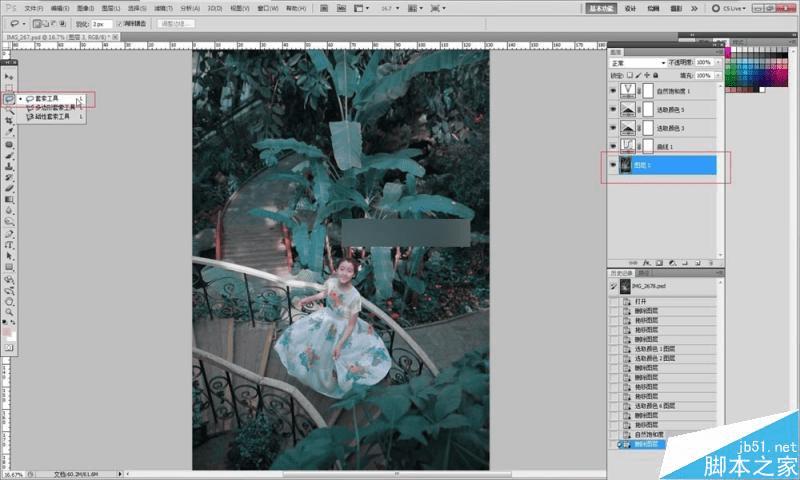This screenshot has width=800, height=480.
Task: Select the Type tool in the toolbox
Action: [x=9, y=245]
